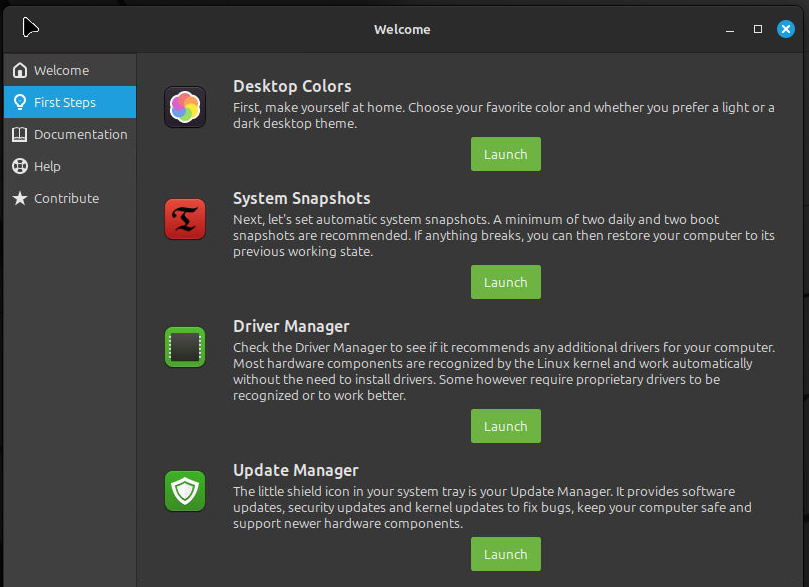Click the green Driver Manager chip icon
This screenshot has width=809, height=587.
(x=185, y=347)
